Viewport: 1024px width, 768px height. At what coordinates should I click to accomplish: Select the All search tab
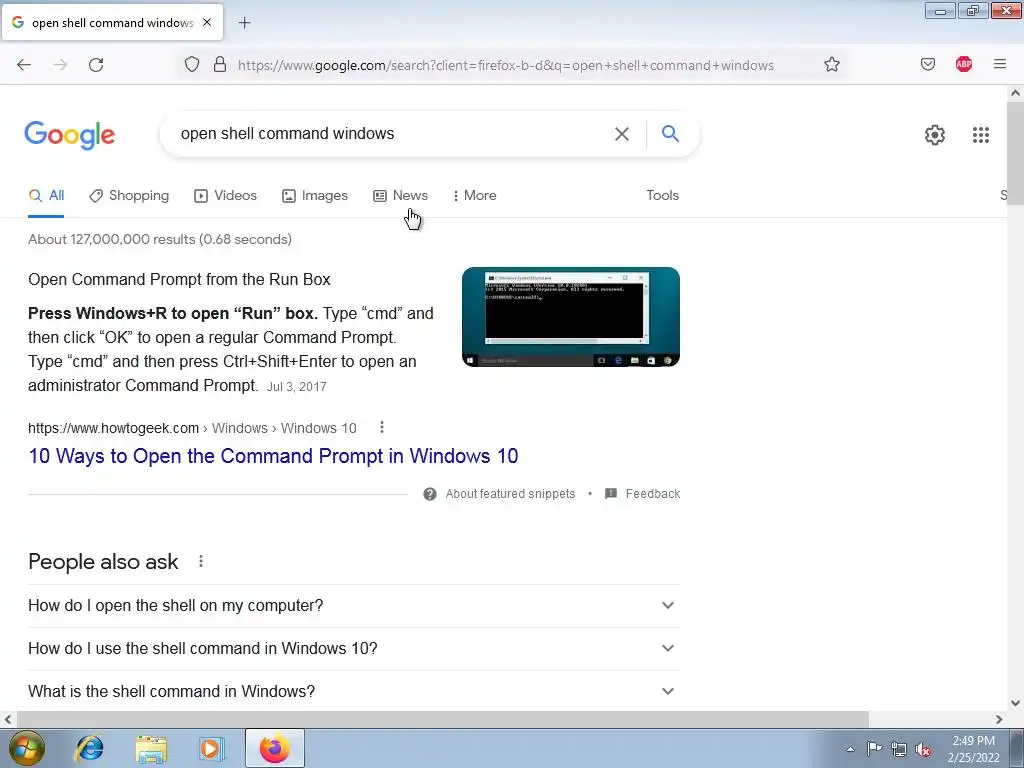click(x=46, y=195)
